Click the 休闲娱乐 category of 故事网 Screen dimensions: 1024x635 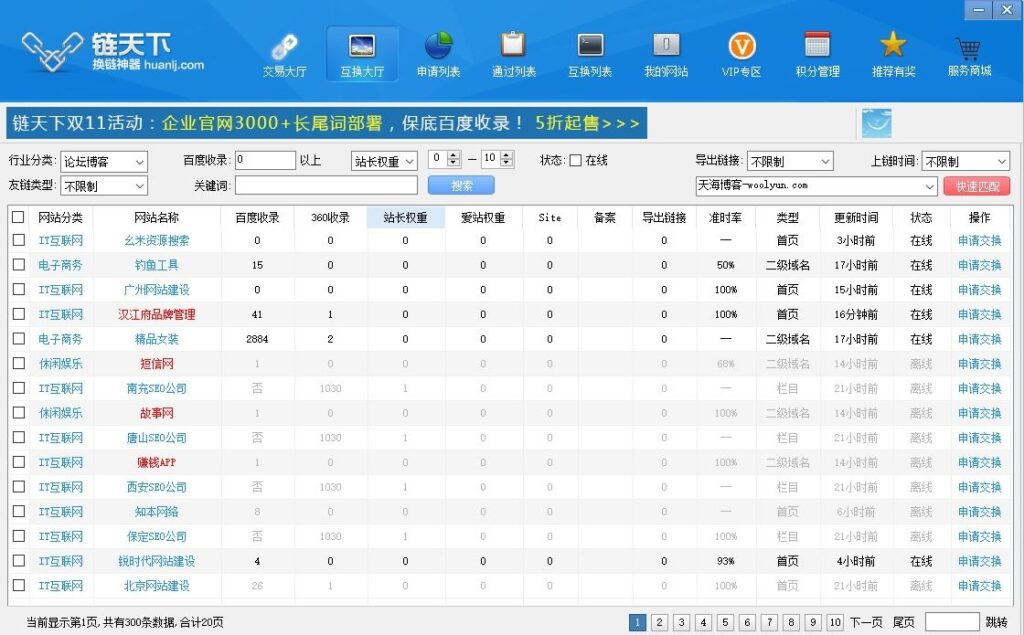point(61,413)
